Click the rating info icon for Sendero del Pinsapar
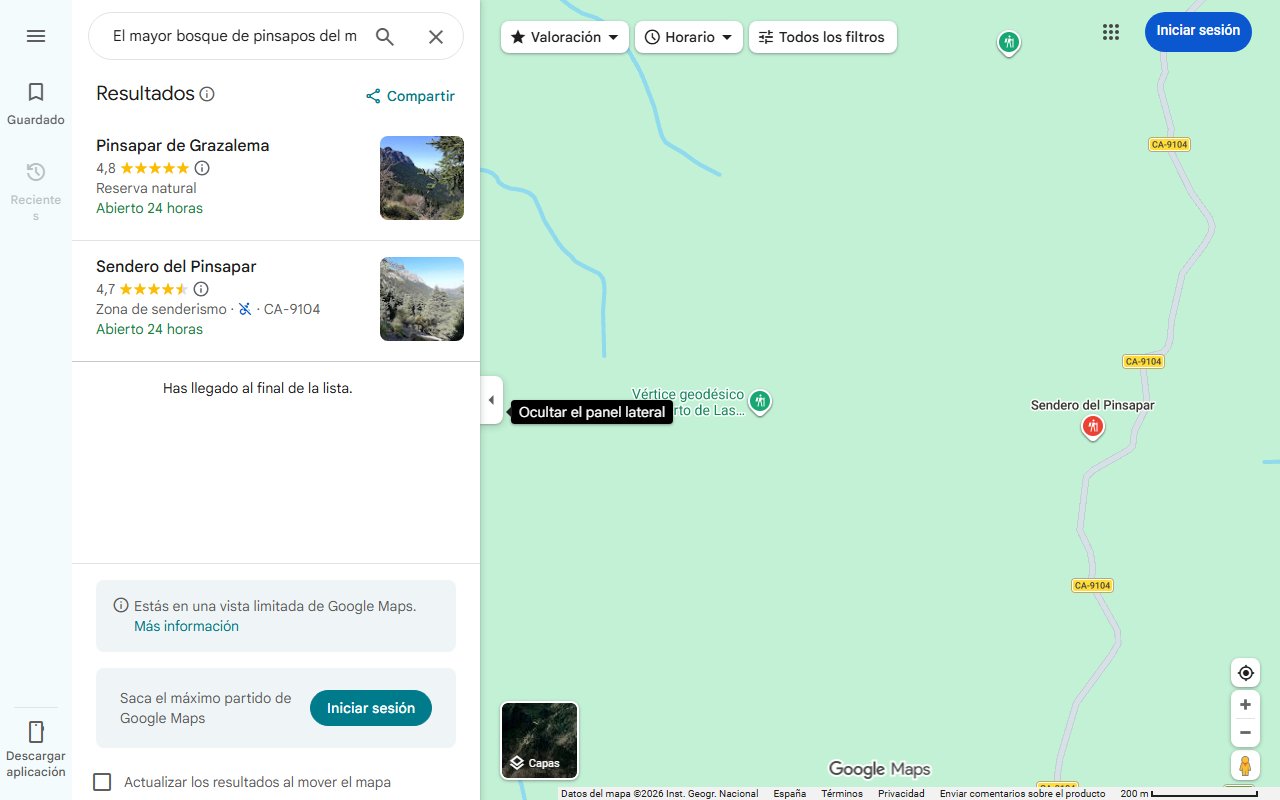 point(201,289)
